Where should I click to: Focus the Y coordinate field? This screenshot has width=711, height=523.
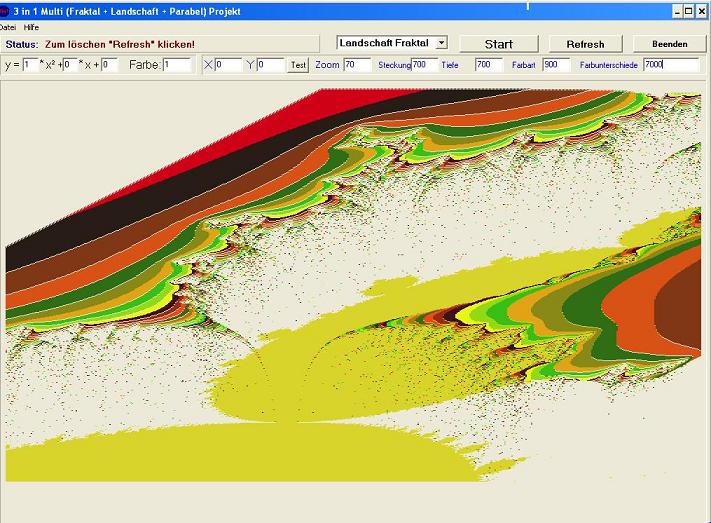pyautogui.click(x=270, y=65)
